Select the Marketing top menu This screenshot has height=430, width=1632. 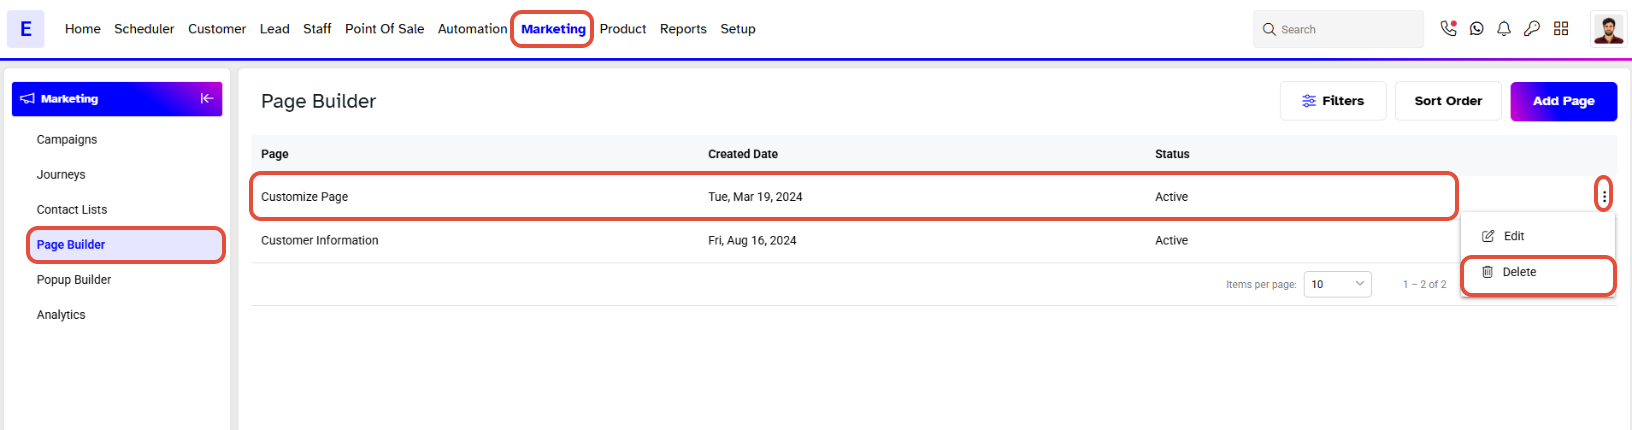point(553,29)
